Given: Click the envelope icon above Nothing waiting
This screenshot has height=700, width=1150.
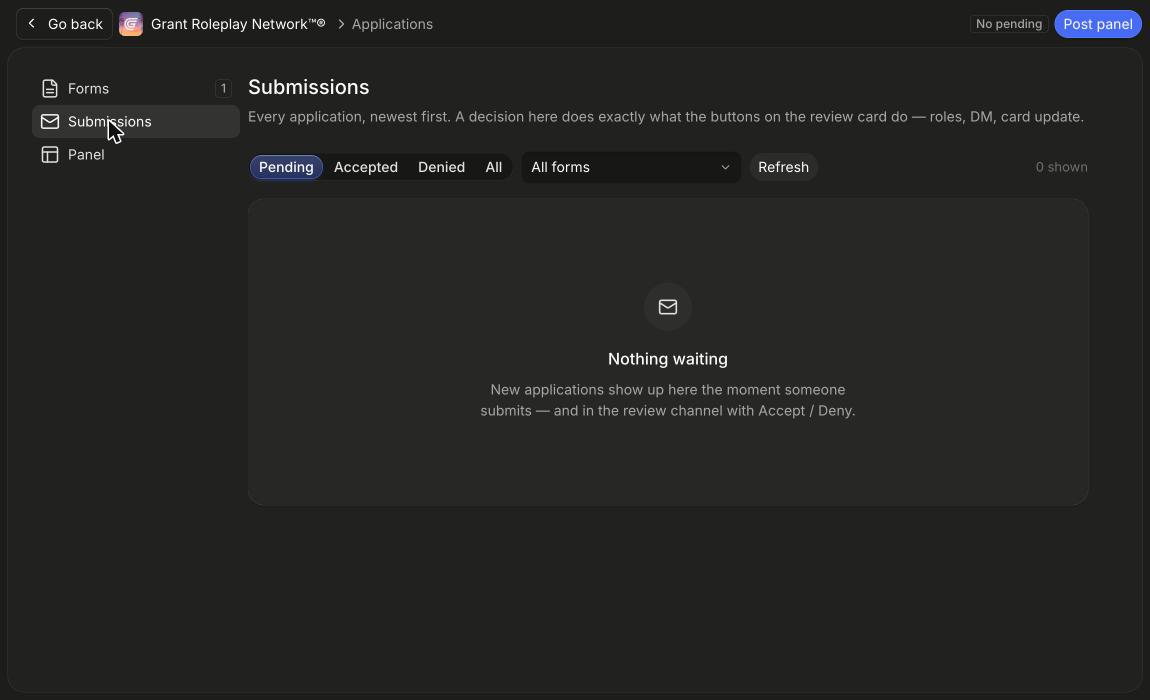Looking at the screenshot, I should coord(667,307).
